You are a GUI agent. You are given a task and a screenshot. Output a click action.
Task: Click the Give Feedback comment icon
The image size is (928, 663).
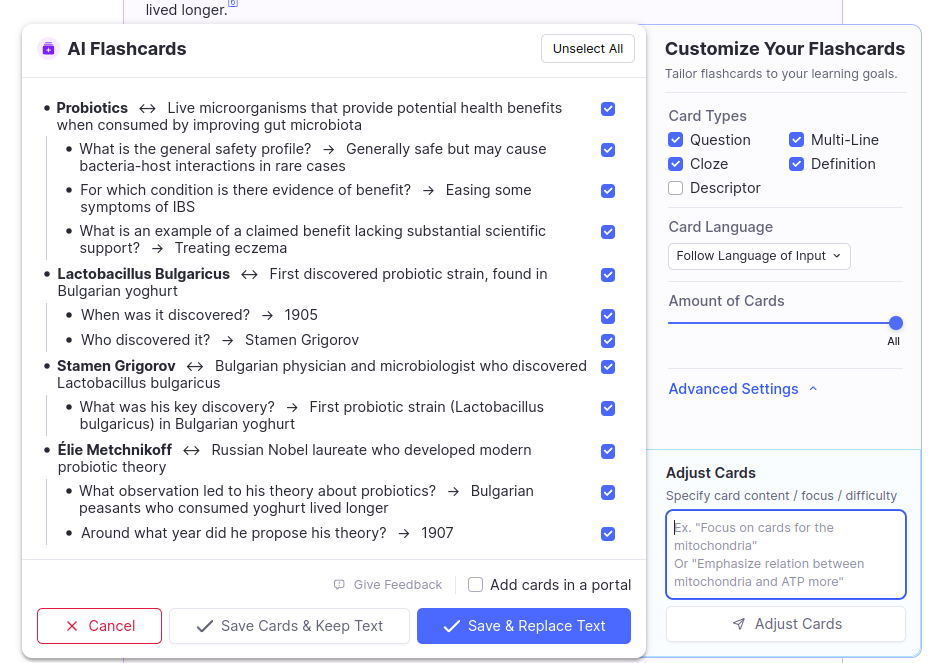(340, 585)
